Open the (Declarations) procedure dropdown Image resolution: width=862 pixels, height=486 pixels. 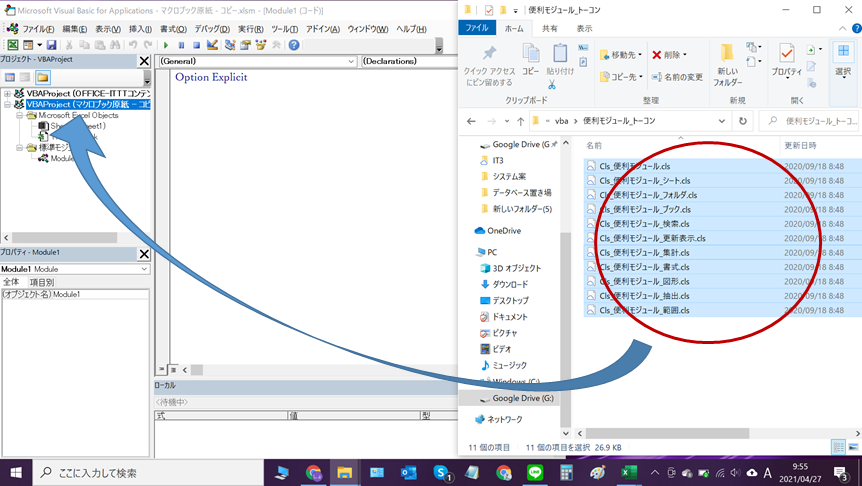[409, 62]
